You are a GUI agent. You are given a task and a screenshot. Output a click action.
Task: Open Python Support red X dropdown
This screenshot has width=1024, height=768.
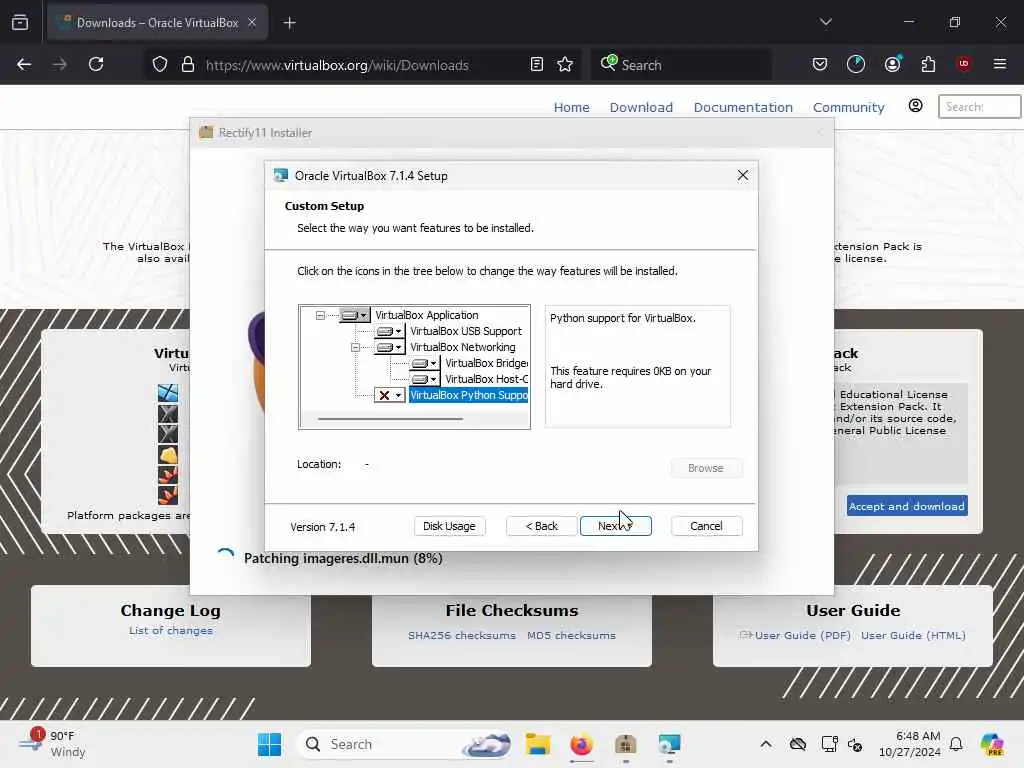(x=390, y=395)
